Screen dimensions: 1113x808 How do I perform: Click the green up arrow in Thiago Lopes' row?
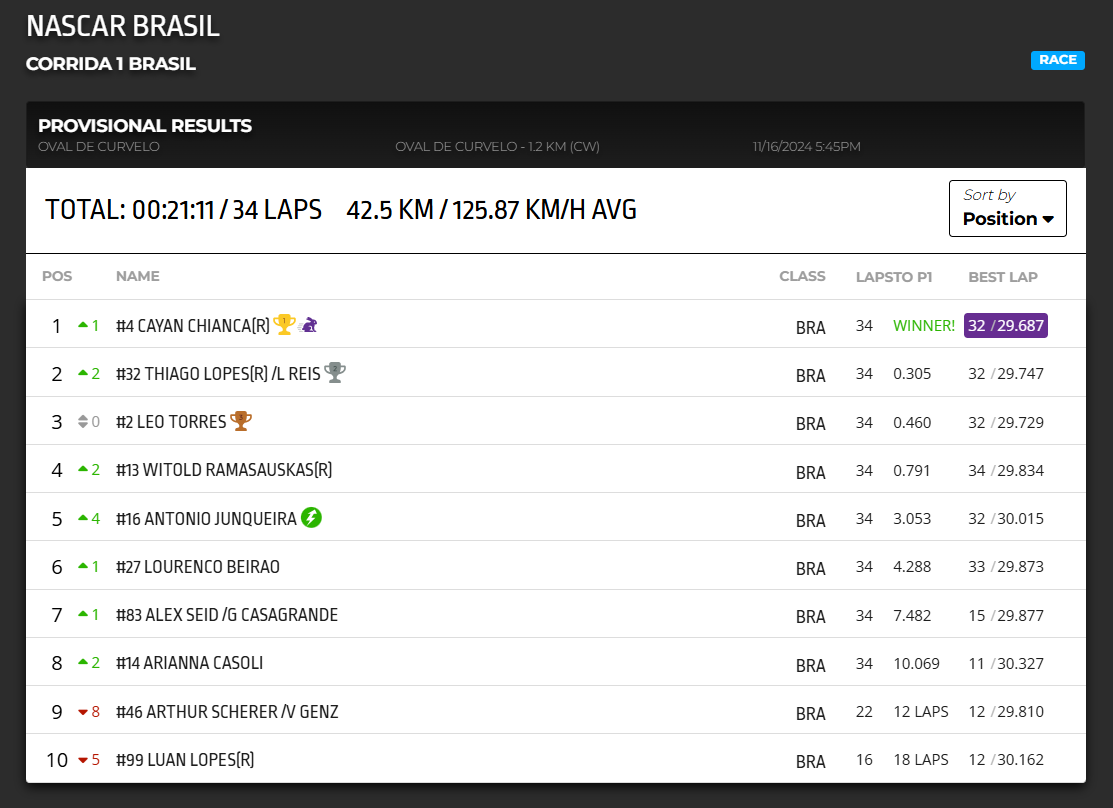coord(83,373)
